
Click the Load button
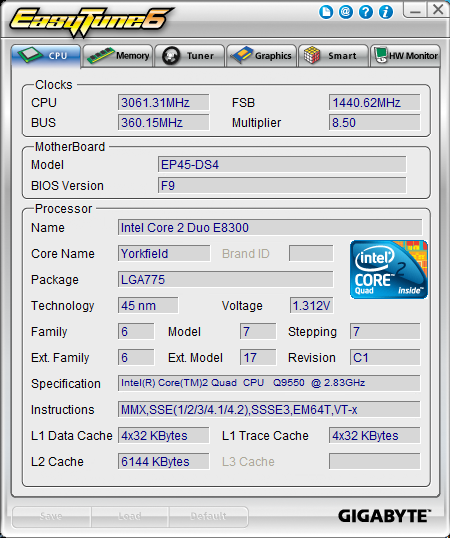click(130, 516)
